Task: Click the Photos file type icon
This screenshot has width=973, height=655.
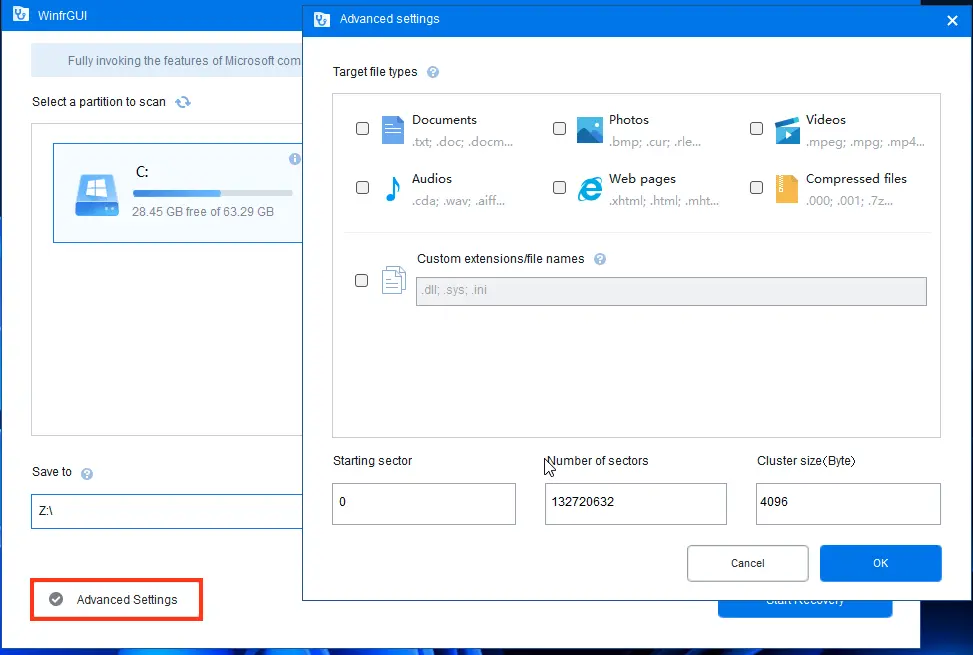Action: [590, 130]
